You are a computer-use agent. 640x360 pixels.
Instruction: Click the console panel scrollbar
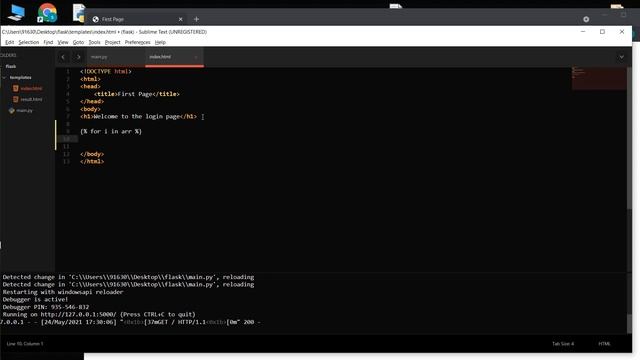coord(629,324)
